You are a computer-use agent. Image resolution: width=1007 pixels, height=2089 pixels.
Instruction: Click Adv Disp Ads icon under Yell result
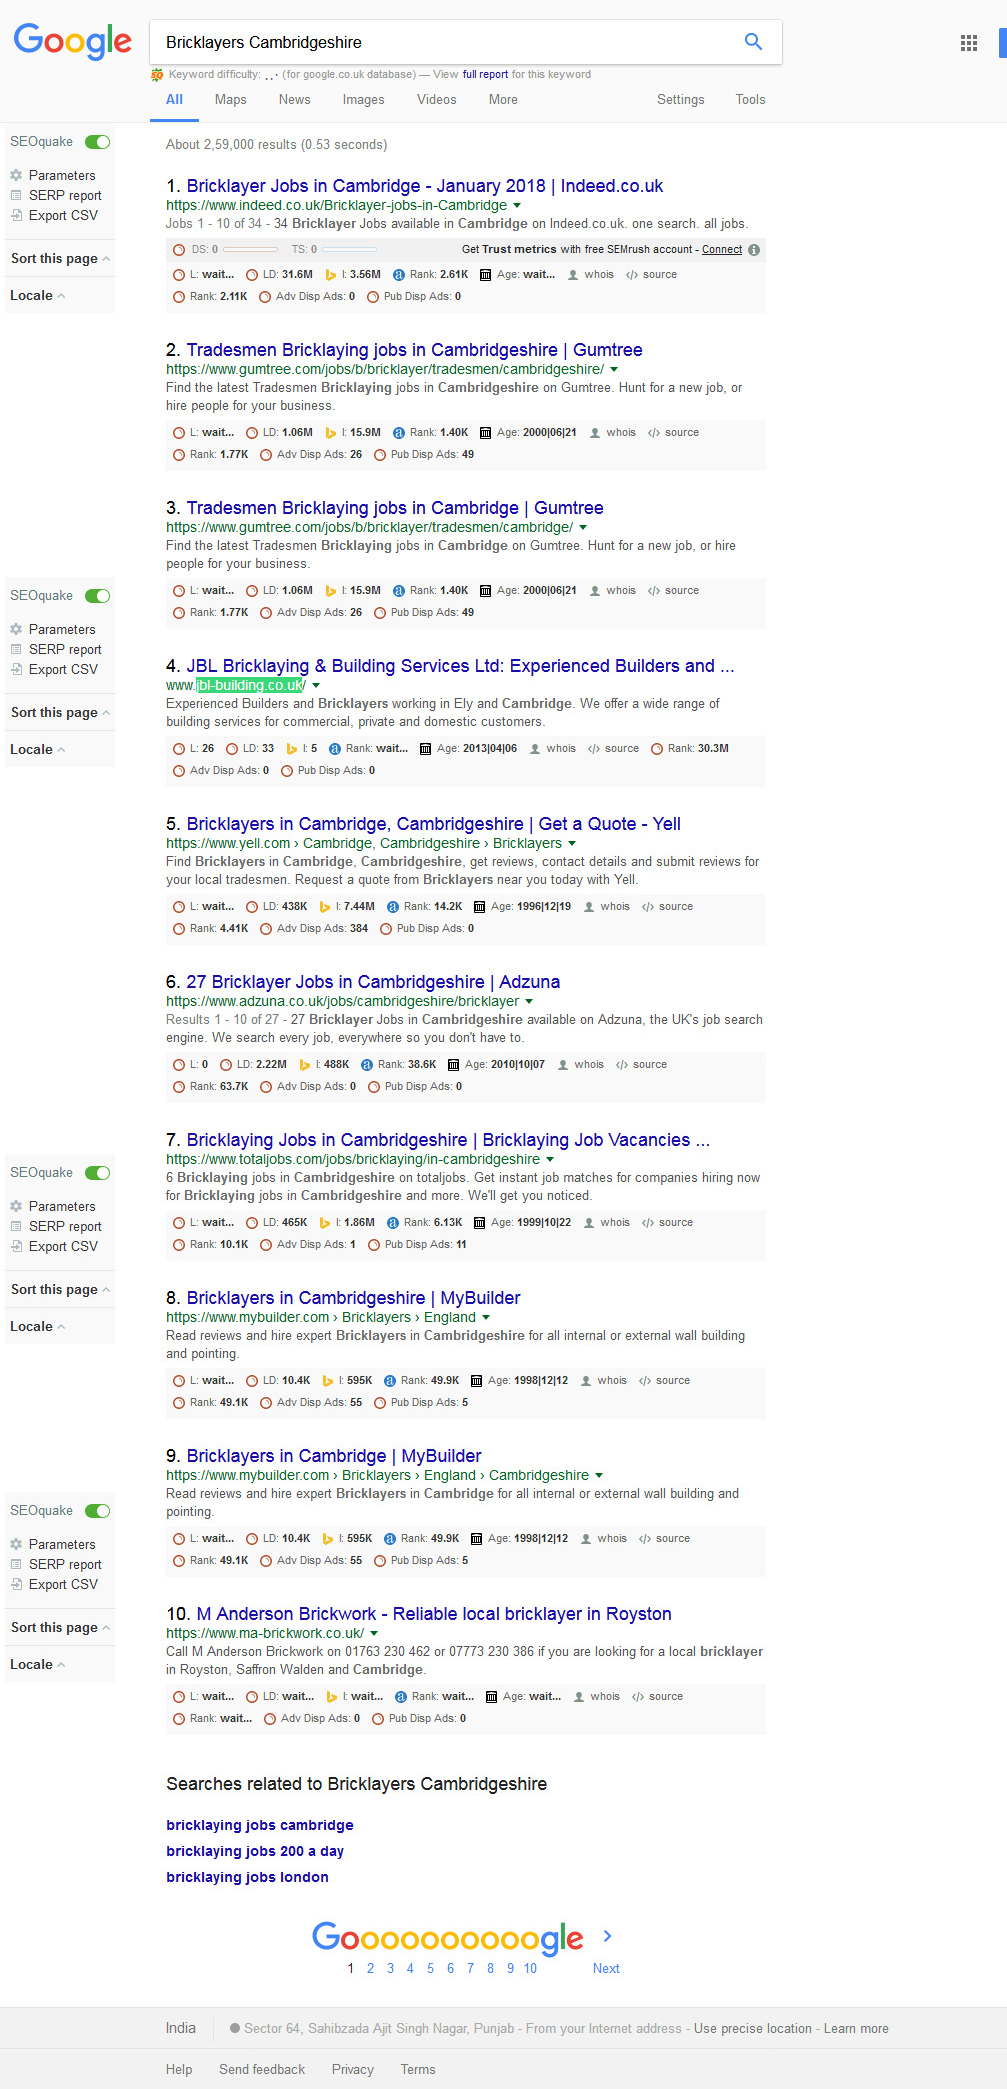266,929
